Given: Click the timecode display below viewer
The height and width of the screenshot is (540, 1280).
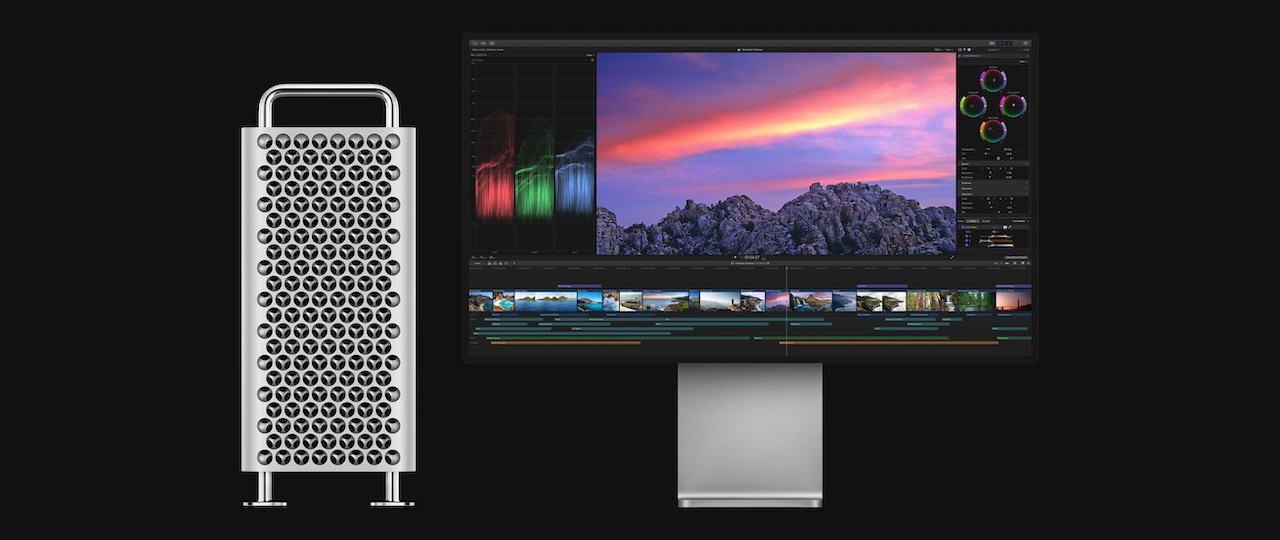Looking at the screenshot, I should [751, 257].
